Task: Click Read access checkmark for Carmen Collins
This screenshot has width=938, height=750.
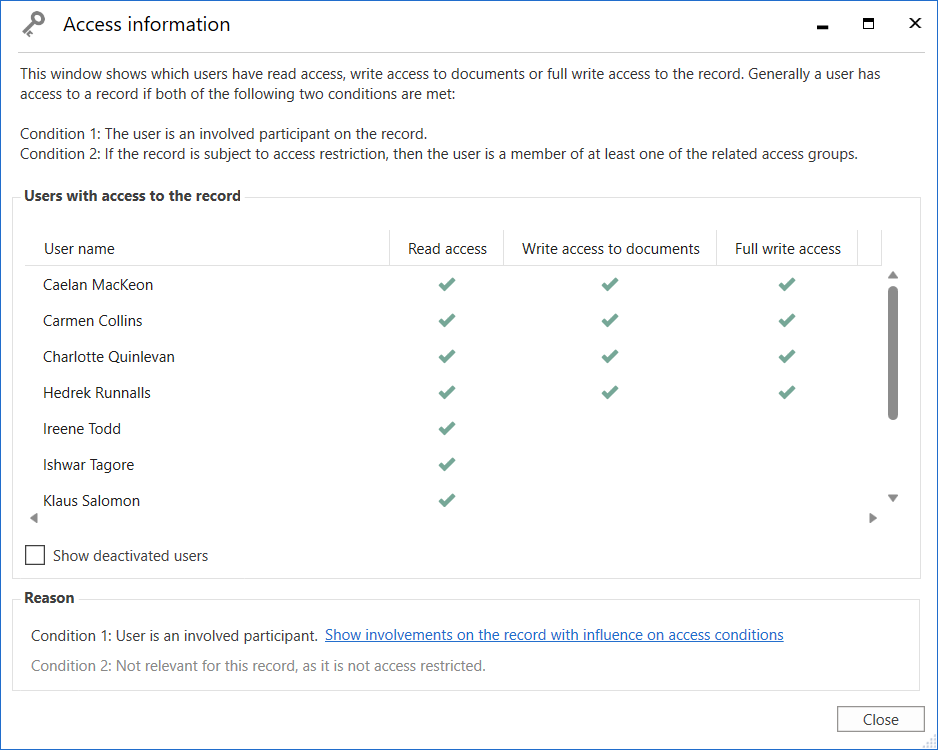Action: (x=447, y=320)
